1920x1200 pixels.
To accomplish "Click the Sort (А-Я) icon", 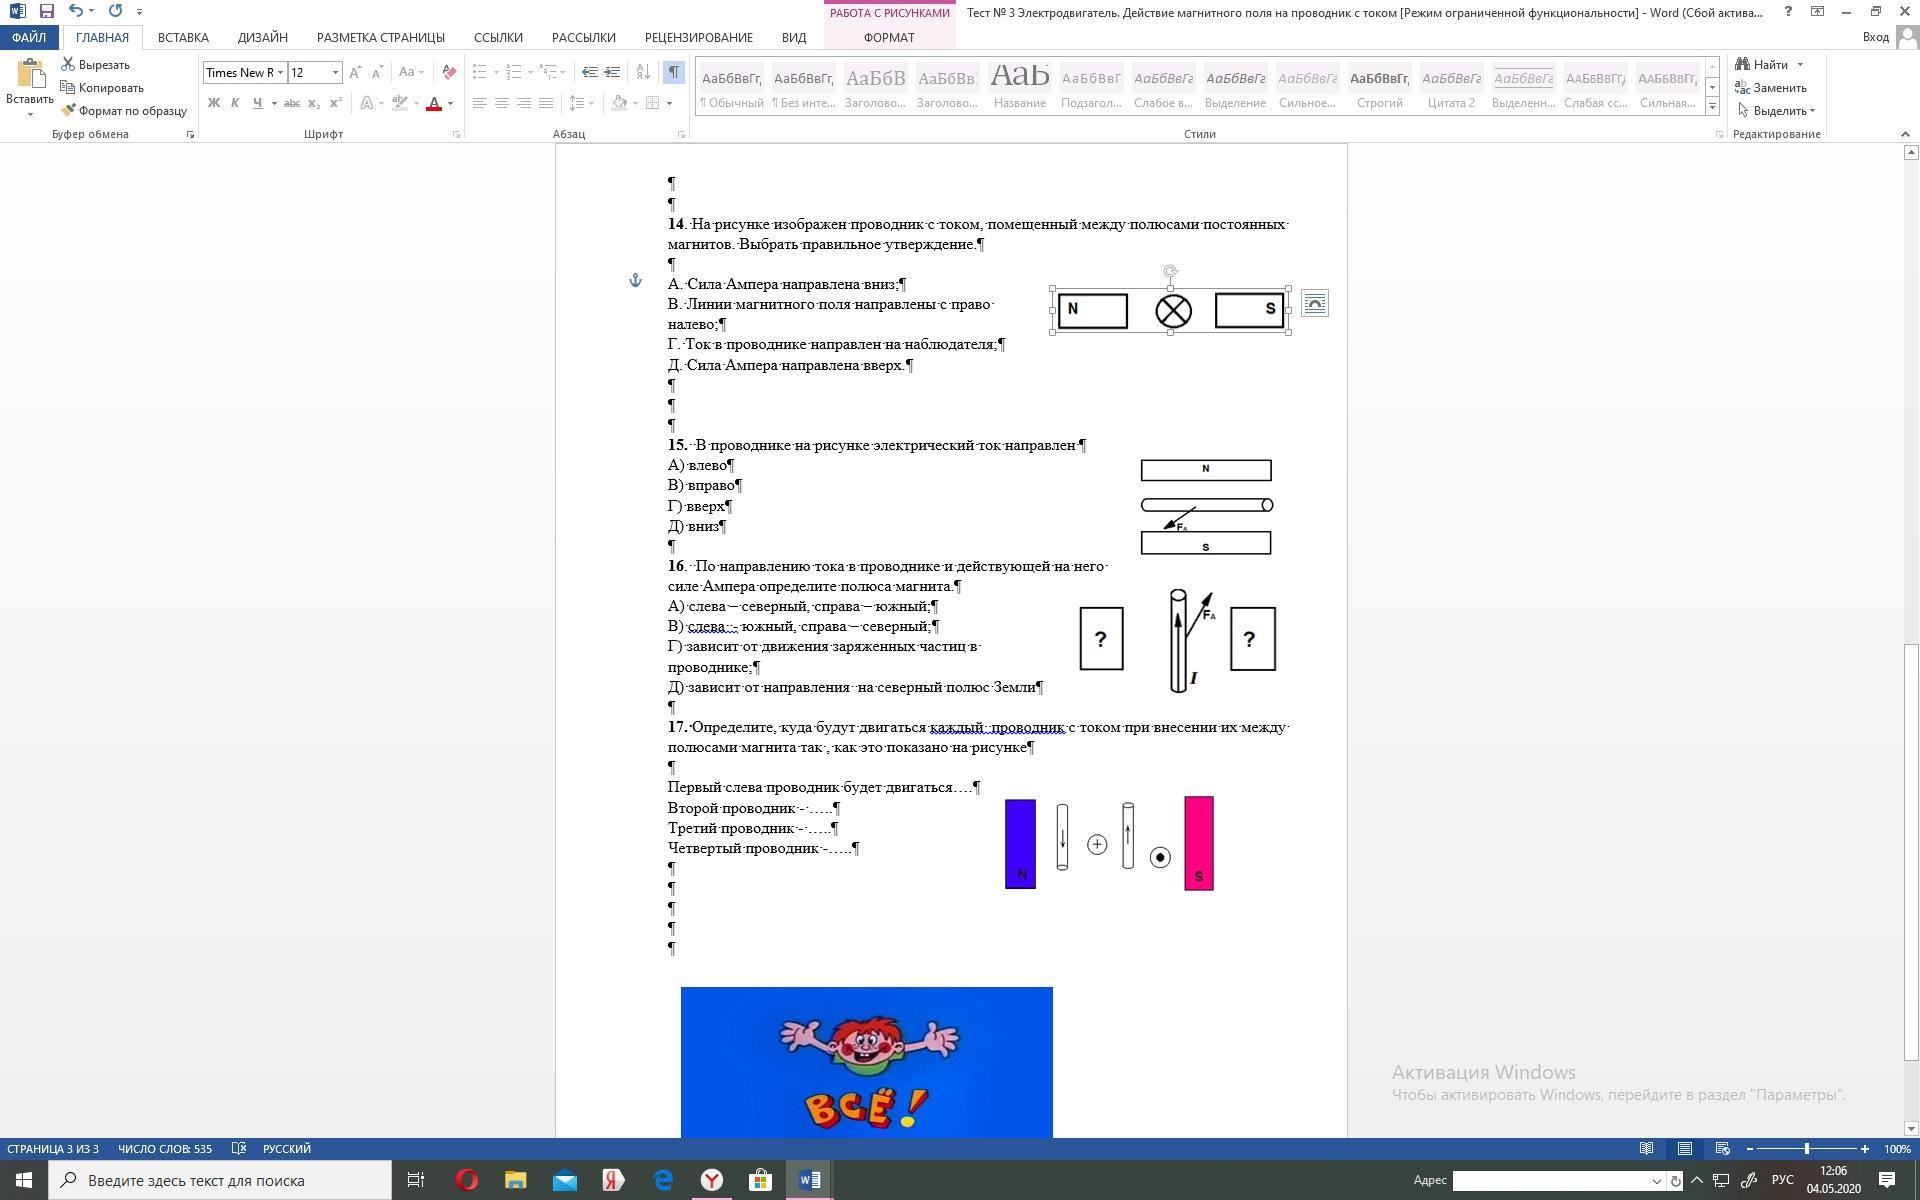I will pyautogui.click(x=643, y=72).
